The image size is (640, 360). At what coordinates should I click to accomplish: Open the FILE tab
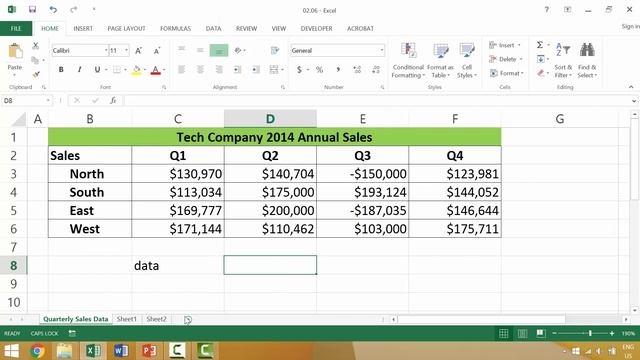coord(16,29)
